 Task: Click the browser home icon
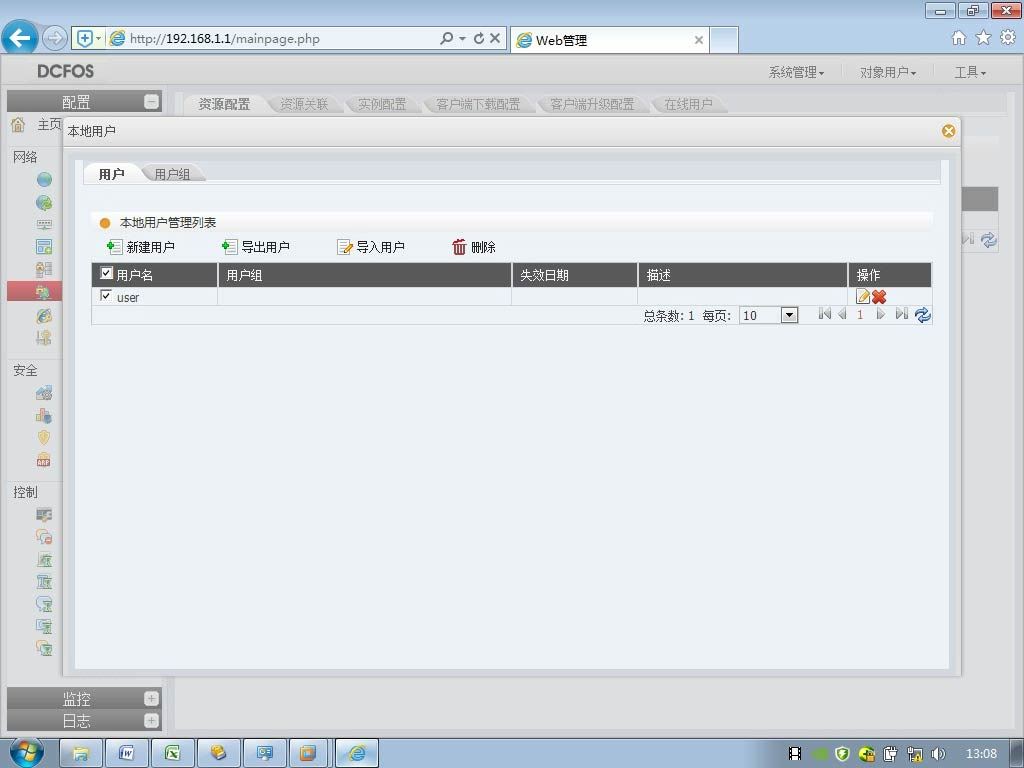pyautogui.click(x=959, y=38)
